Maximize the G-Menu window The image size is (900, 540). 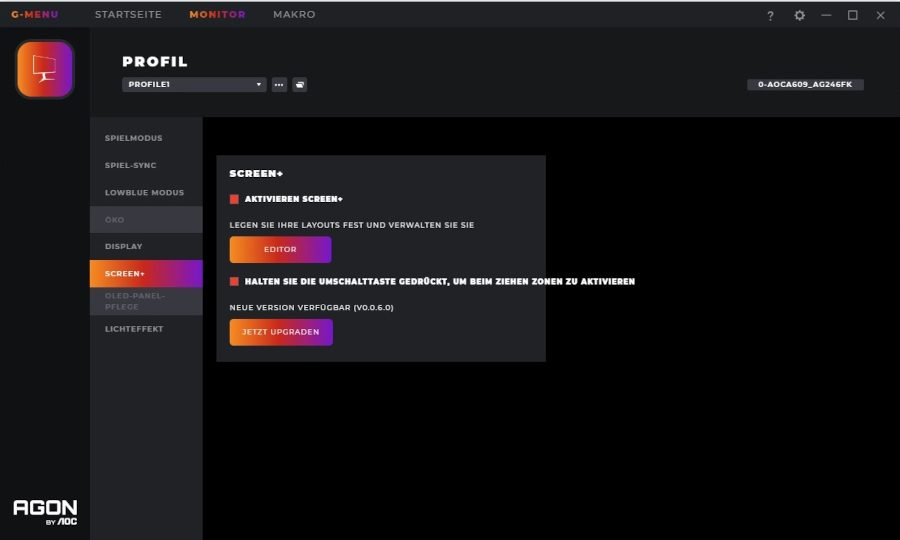(x=853, y=15)
